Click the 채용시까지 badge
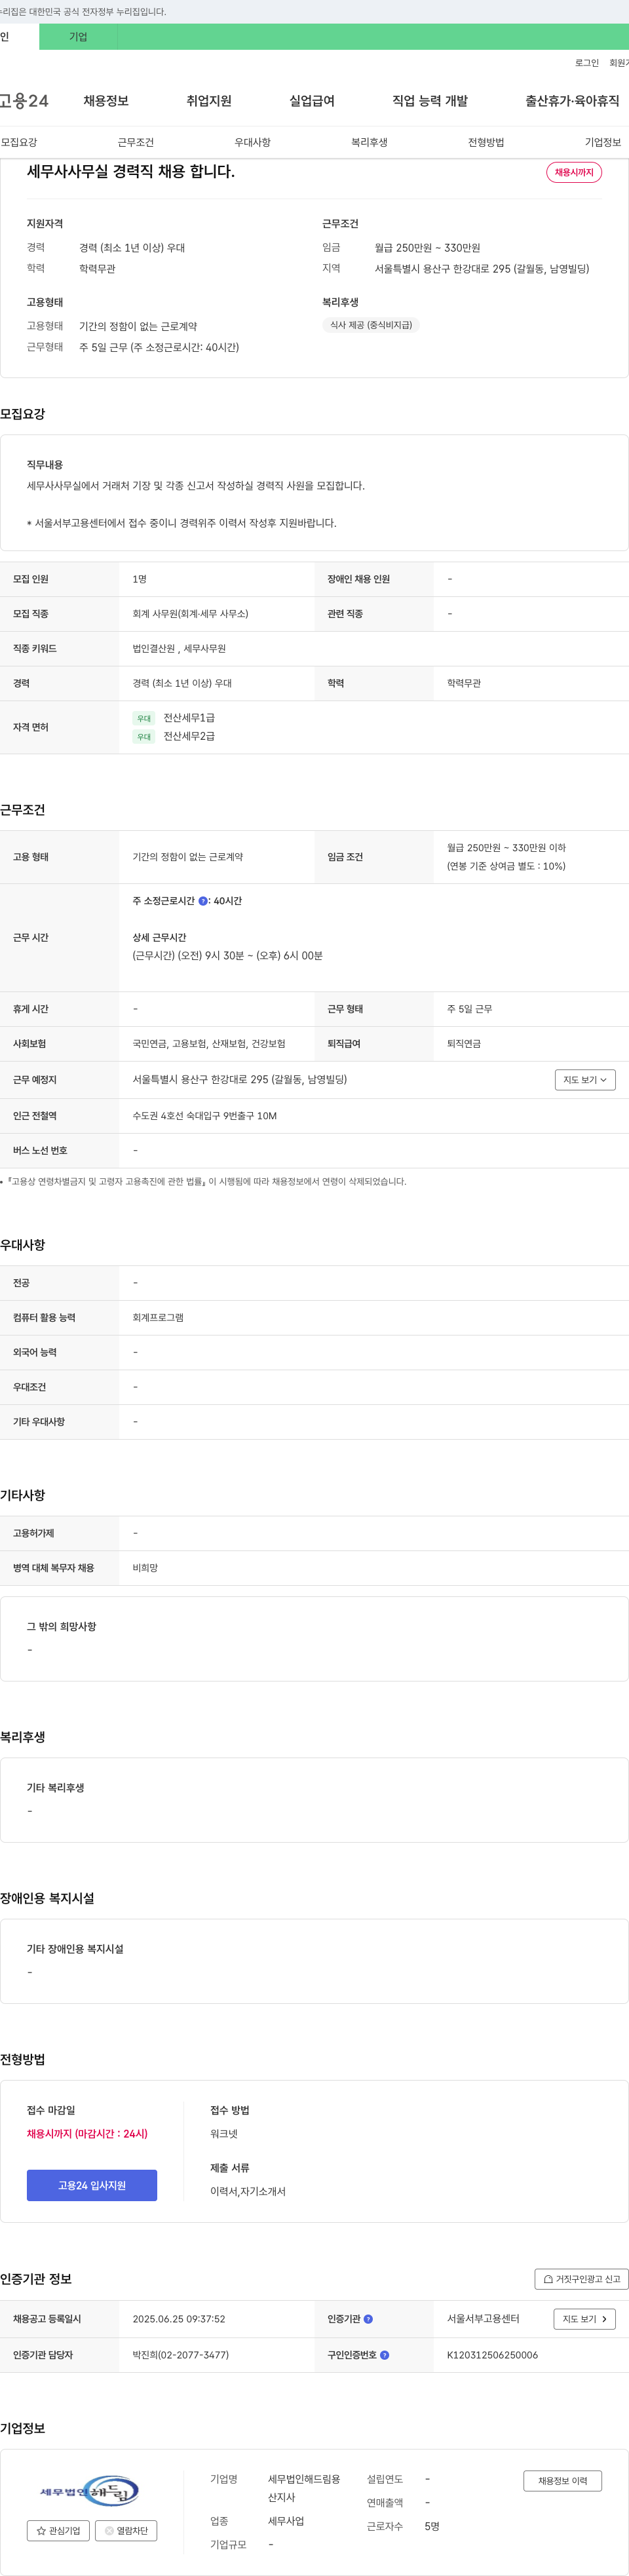 [x=574, y=172]
